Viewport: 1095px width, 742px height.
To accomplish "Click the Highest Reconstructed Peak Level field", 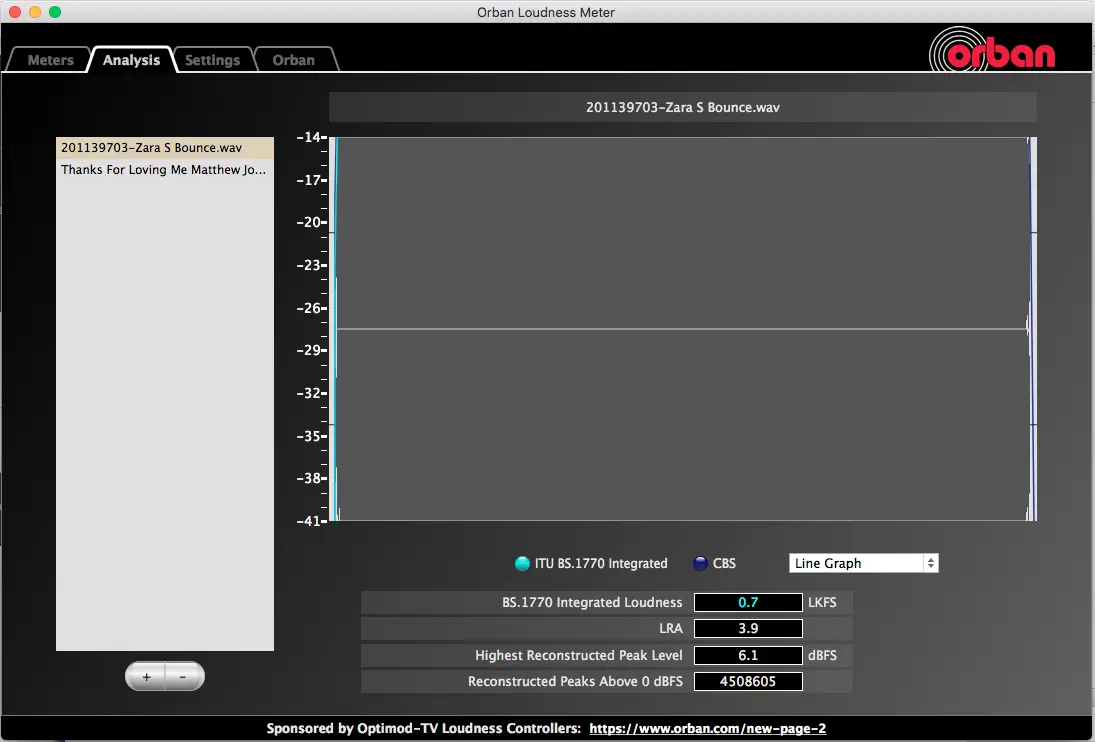I will click(748, 655).
